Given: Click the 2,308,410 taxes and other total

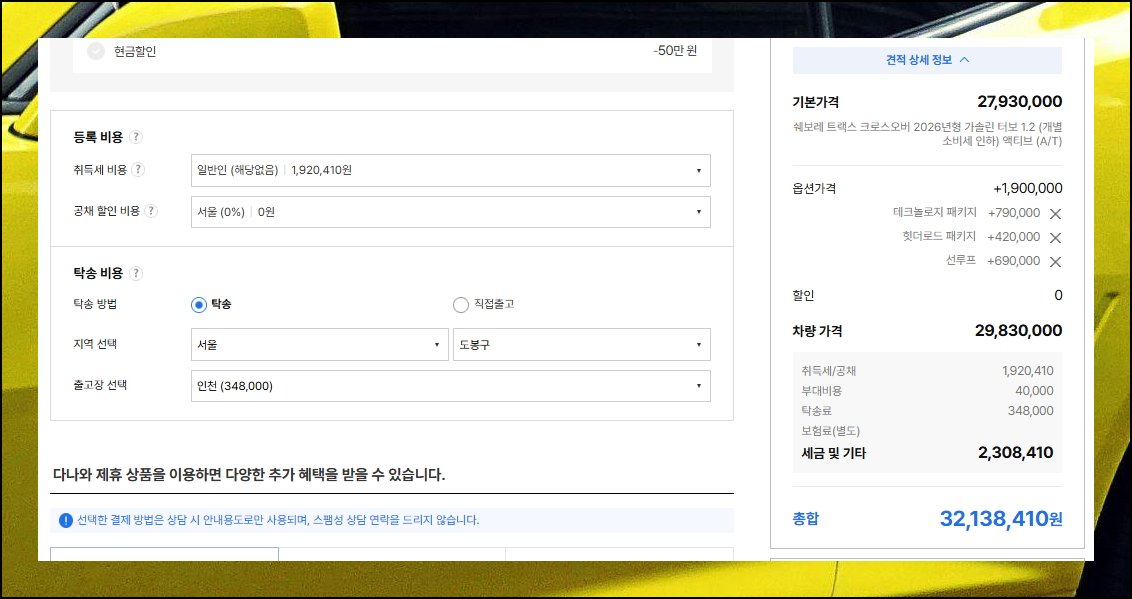Looking at the screenshot, I should coord(1015,452).
